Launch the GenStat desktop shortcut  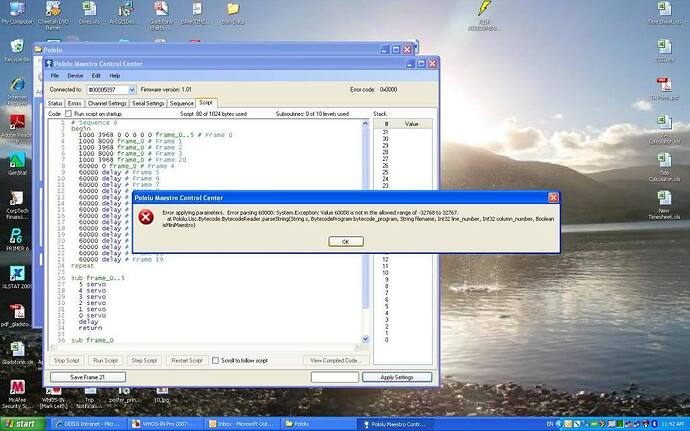pyautogui.click(x=17, y=162)
